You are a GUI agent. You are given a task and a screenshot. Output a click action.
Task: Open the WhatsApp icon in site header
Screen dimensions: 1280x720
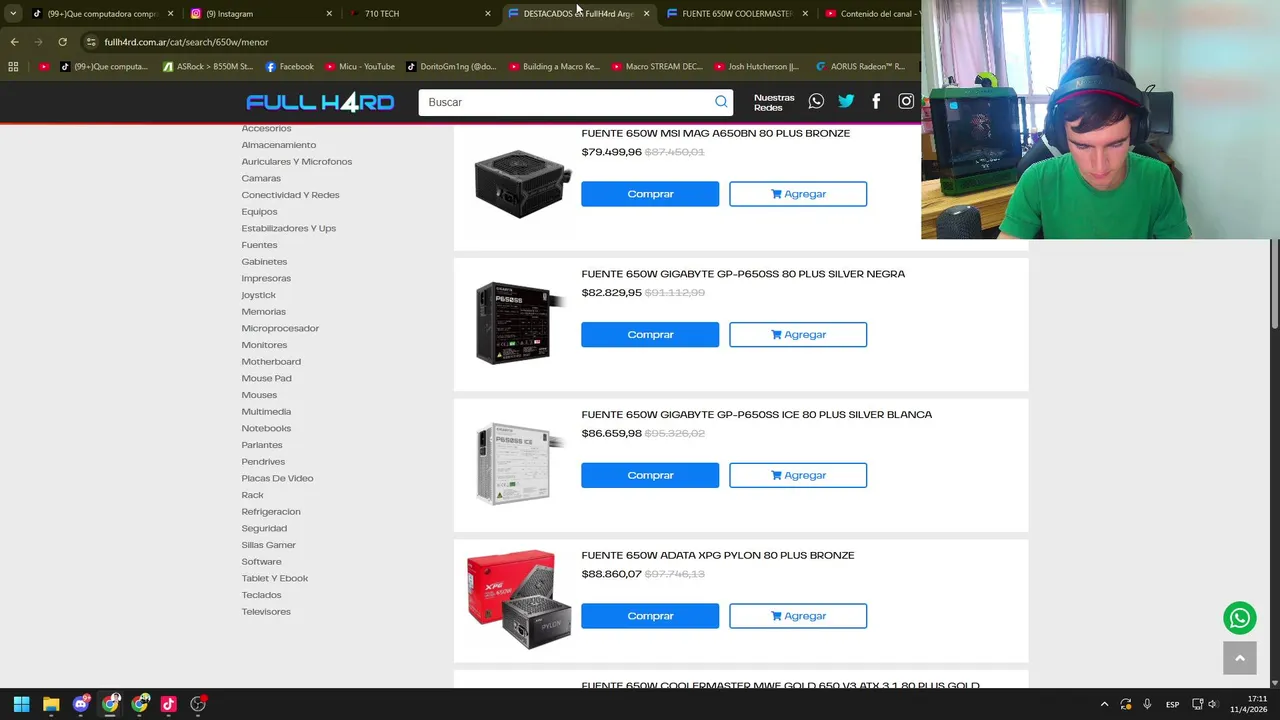[816, 101]
